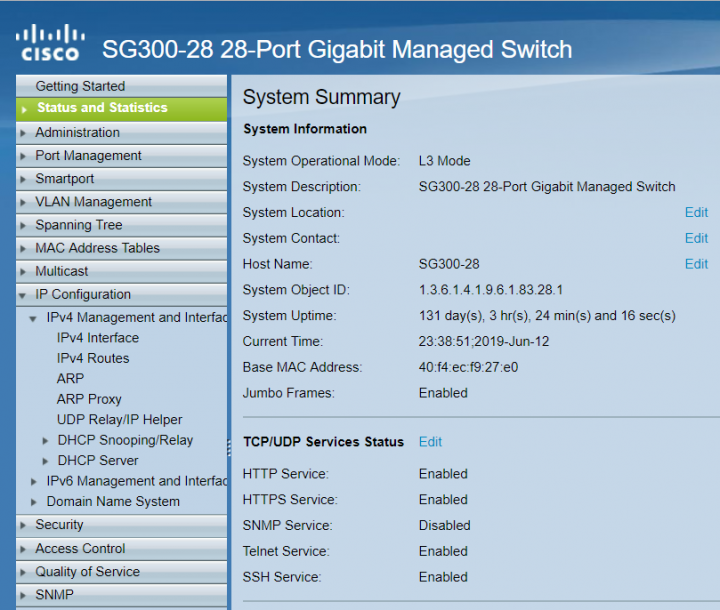
Task: Expand the MAC Address Tables arrow
Action: pyautogui.click(x=23, y=249)
